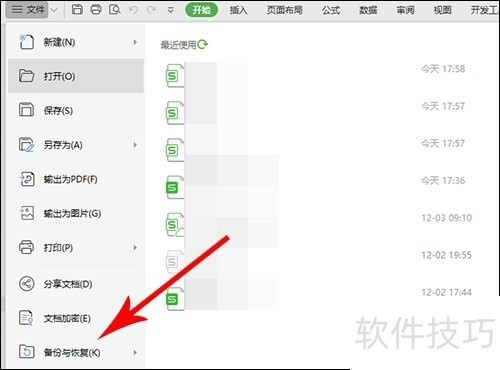Click the print preview icon
Screen dimensions: 500x370
click(x=115, y=10)
